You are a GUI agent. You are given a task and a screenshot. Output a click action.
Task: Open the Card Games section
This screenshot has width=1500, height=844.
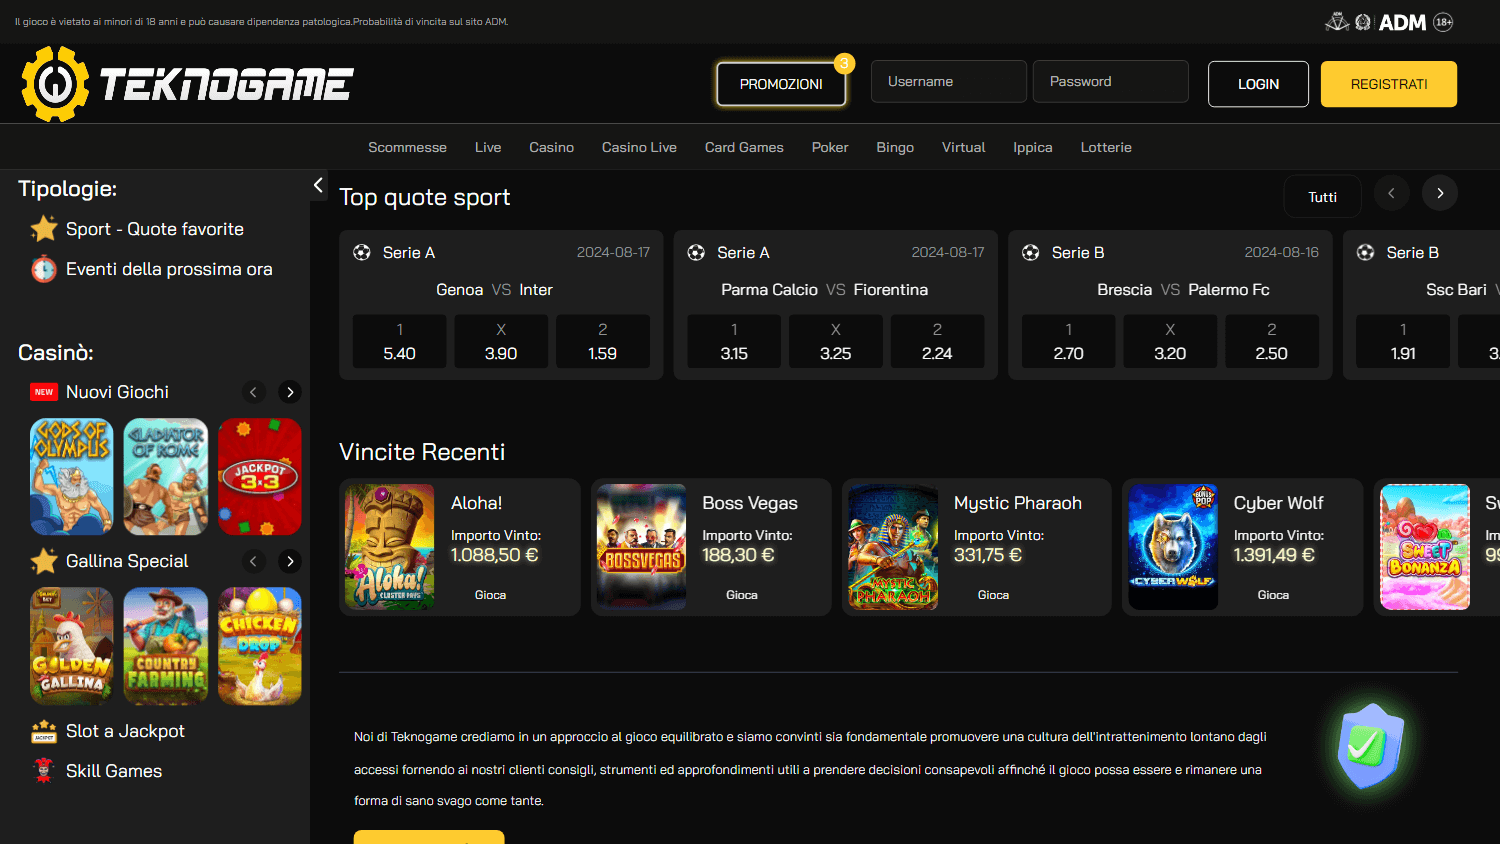(744, 147)
